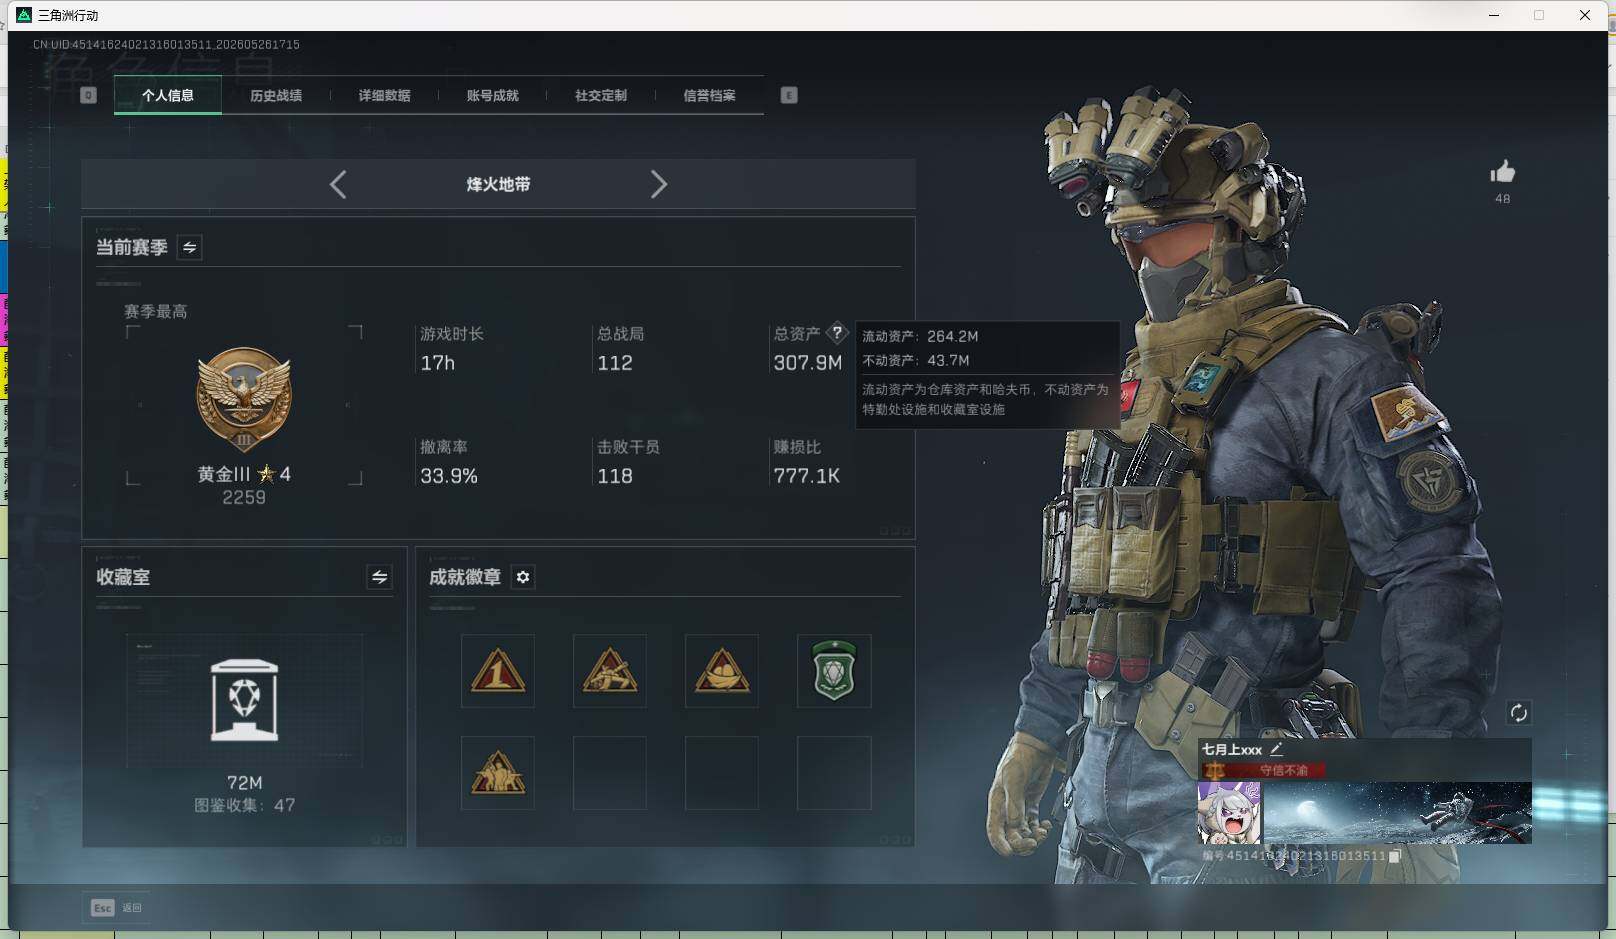
Task: Click the rank score 2259
Action: point(244,497)
